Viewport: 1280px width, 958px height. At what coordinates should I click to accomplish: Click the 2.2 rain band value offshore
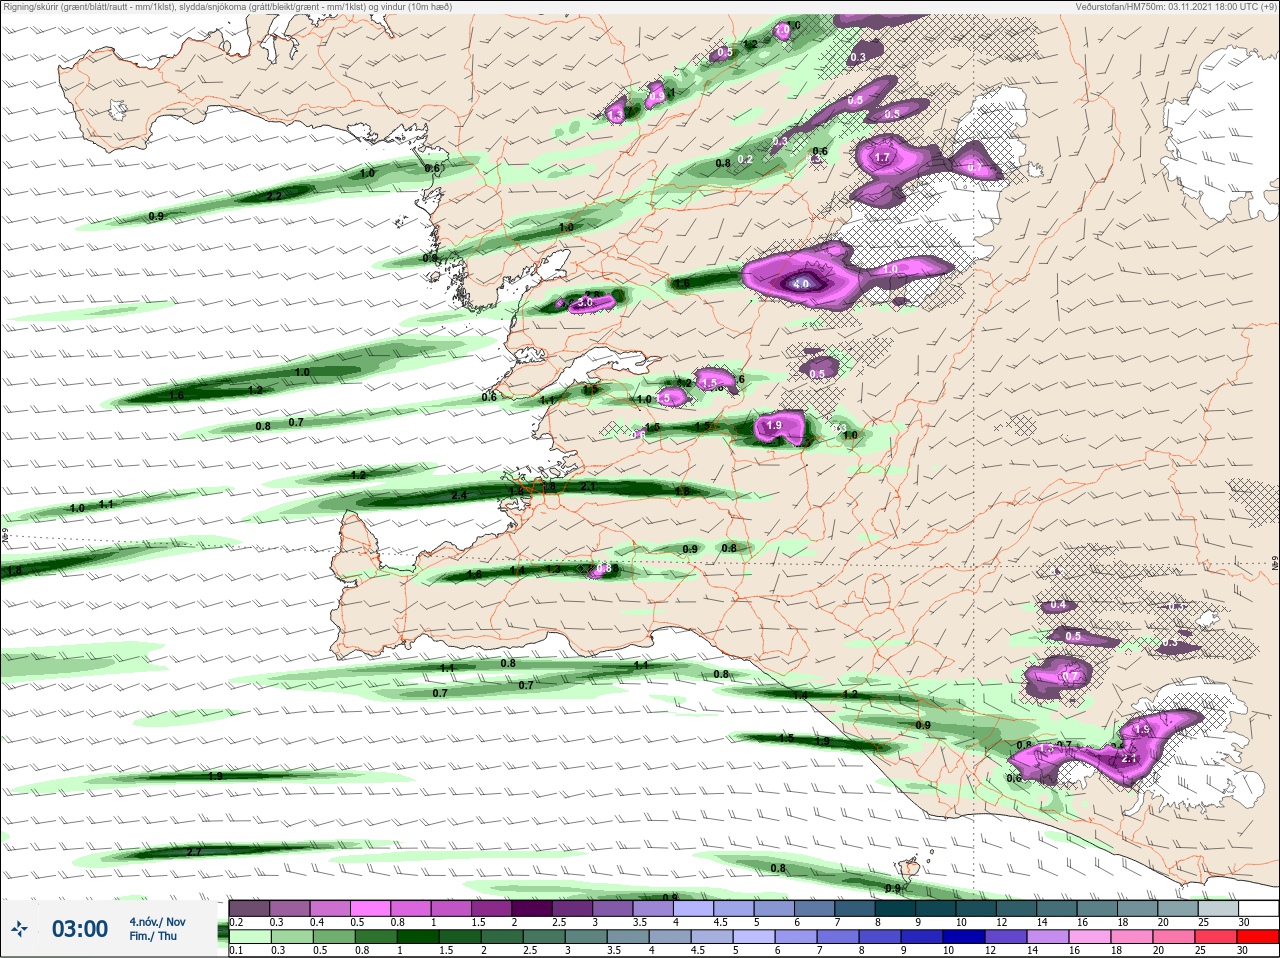275,196
